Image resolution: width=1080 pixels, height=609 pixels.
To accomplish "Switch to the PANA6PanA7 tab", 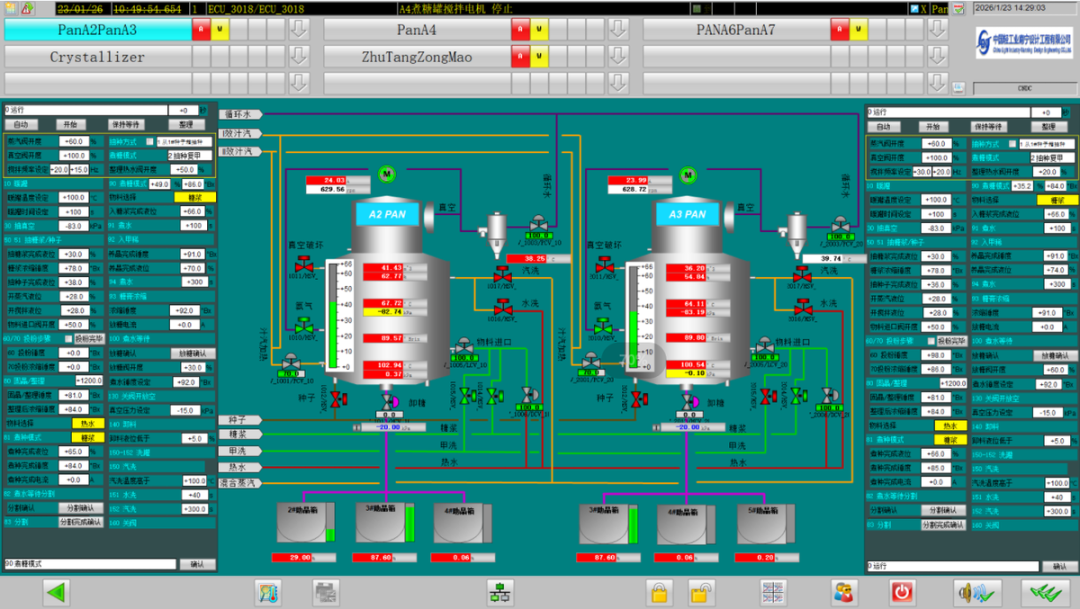I will (x=736, y=30).
